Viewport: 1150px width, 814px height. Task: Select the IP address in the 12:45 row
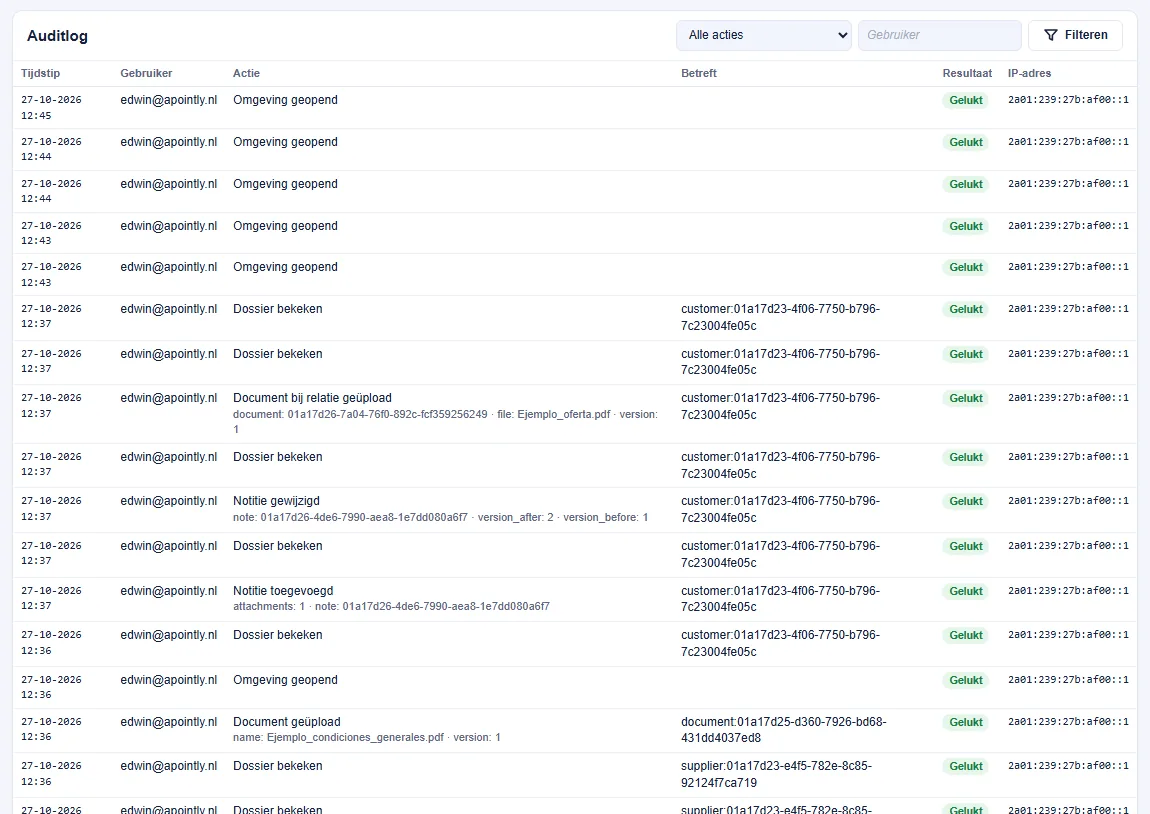tap(1068, 100)
